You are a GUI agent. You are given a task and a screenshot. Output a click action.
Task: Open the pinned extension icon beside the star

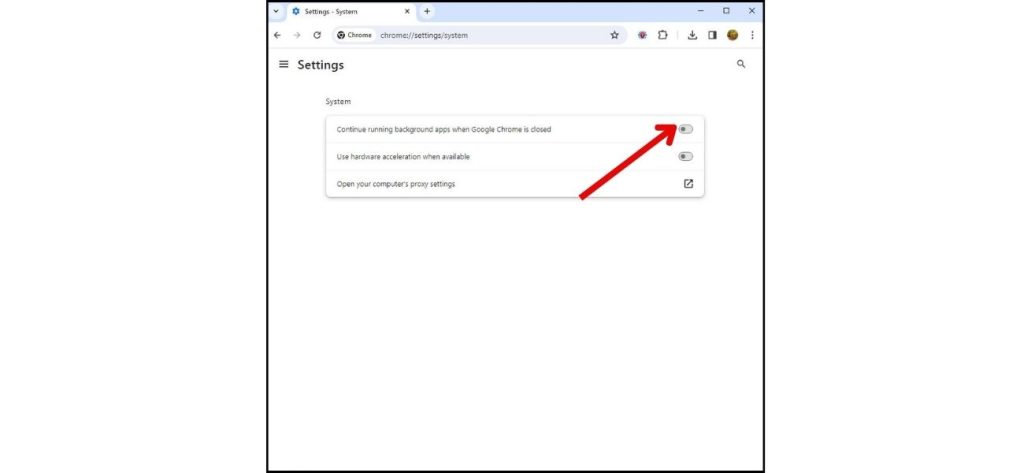tap(642, 35)
